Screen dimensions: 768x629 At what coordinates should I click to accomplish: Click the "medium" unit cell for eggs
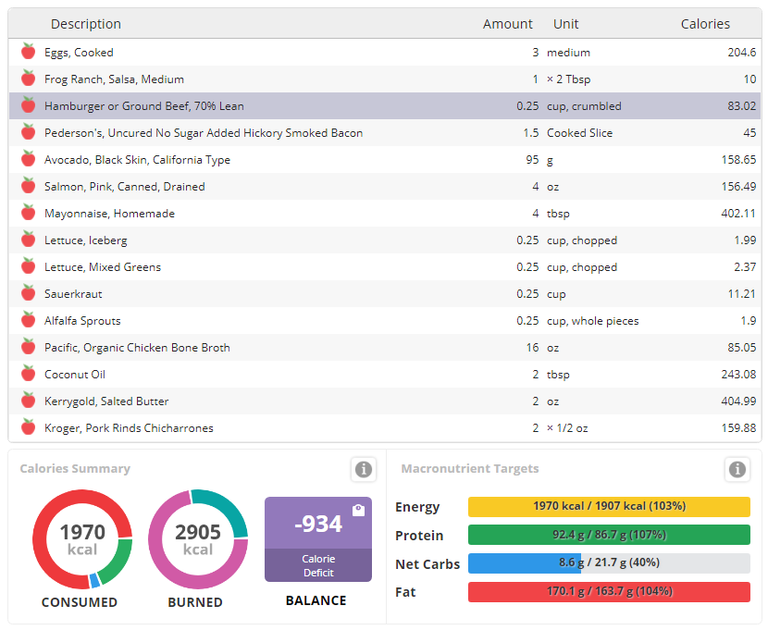point(568,52)
